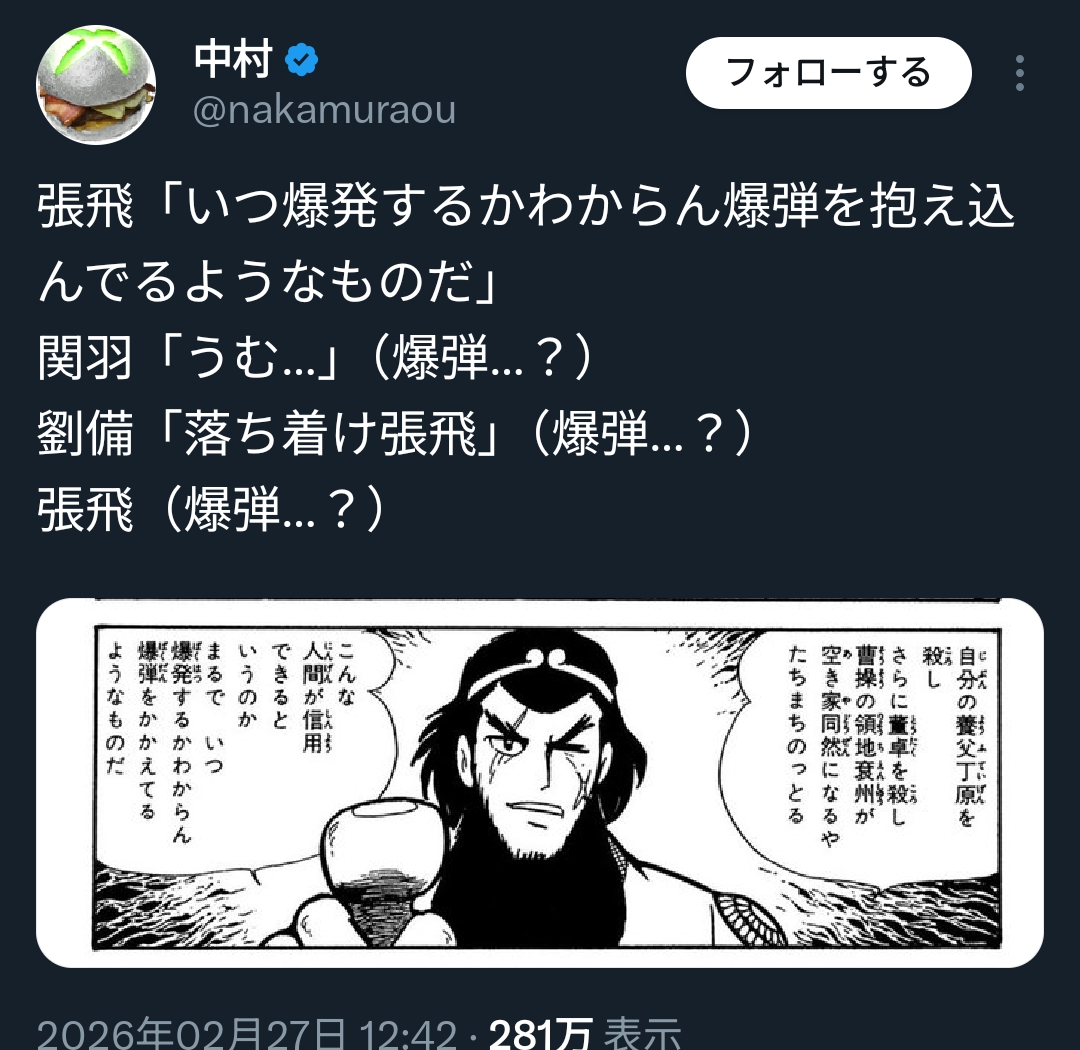1080x1050 pixels.
Task: Open the post date 2026年02月27日
Action: tap(192, 1033)
